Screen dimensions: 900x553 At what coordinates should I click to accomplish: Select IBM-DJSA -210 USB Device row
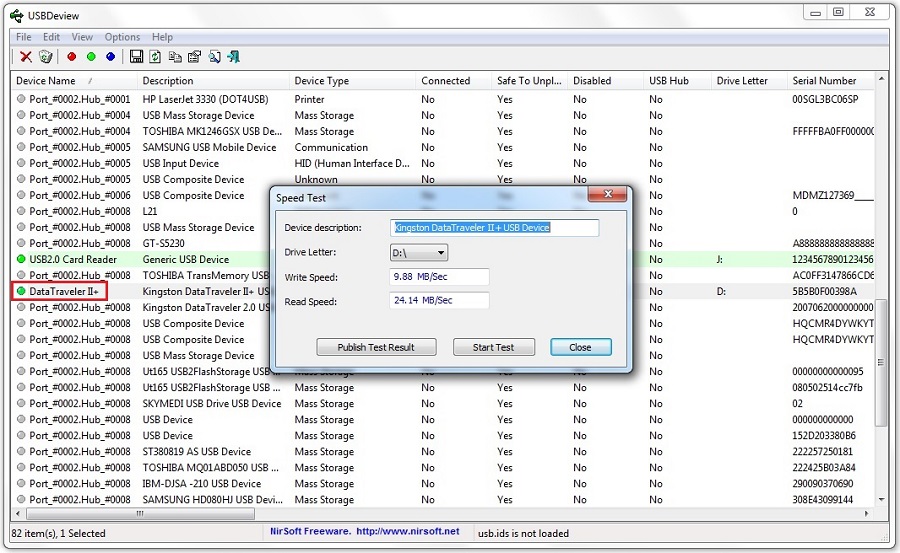click(x=443, y=484)
